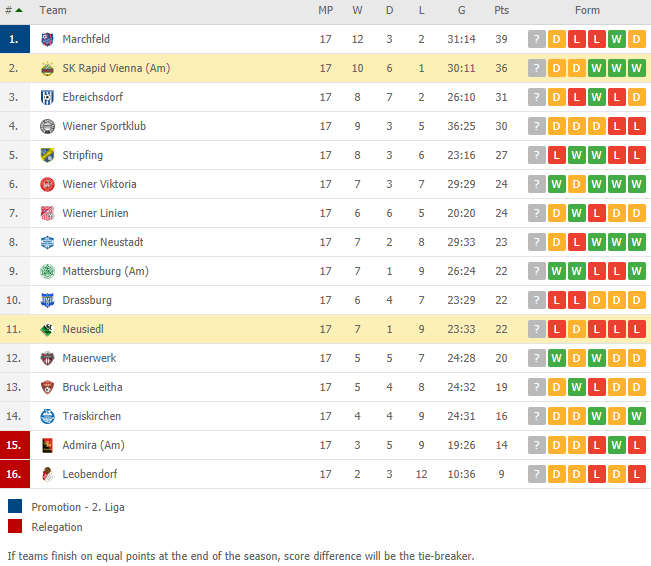The height and width of the screenshot is (566, 651).
Task: Click the SK Rapid Vienna crest icon
Action: (47, 69)
